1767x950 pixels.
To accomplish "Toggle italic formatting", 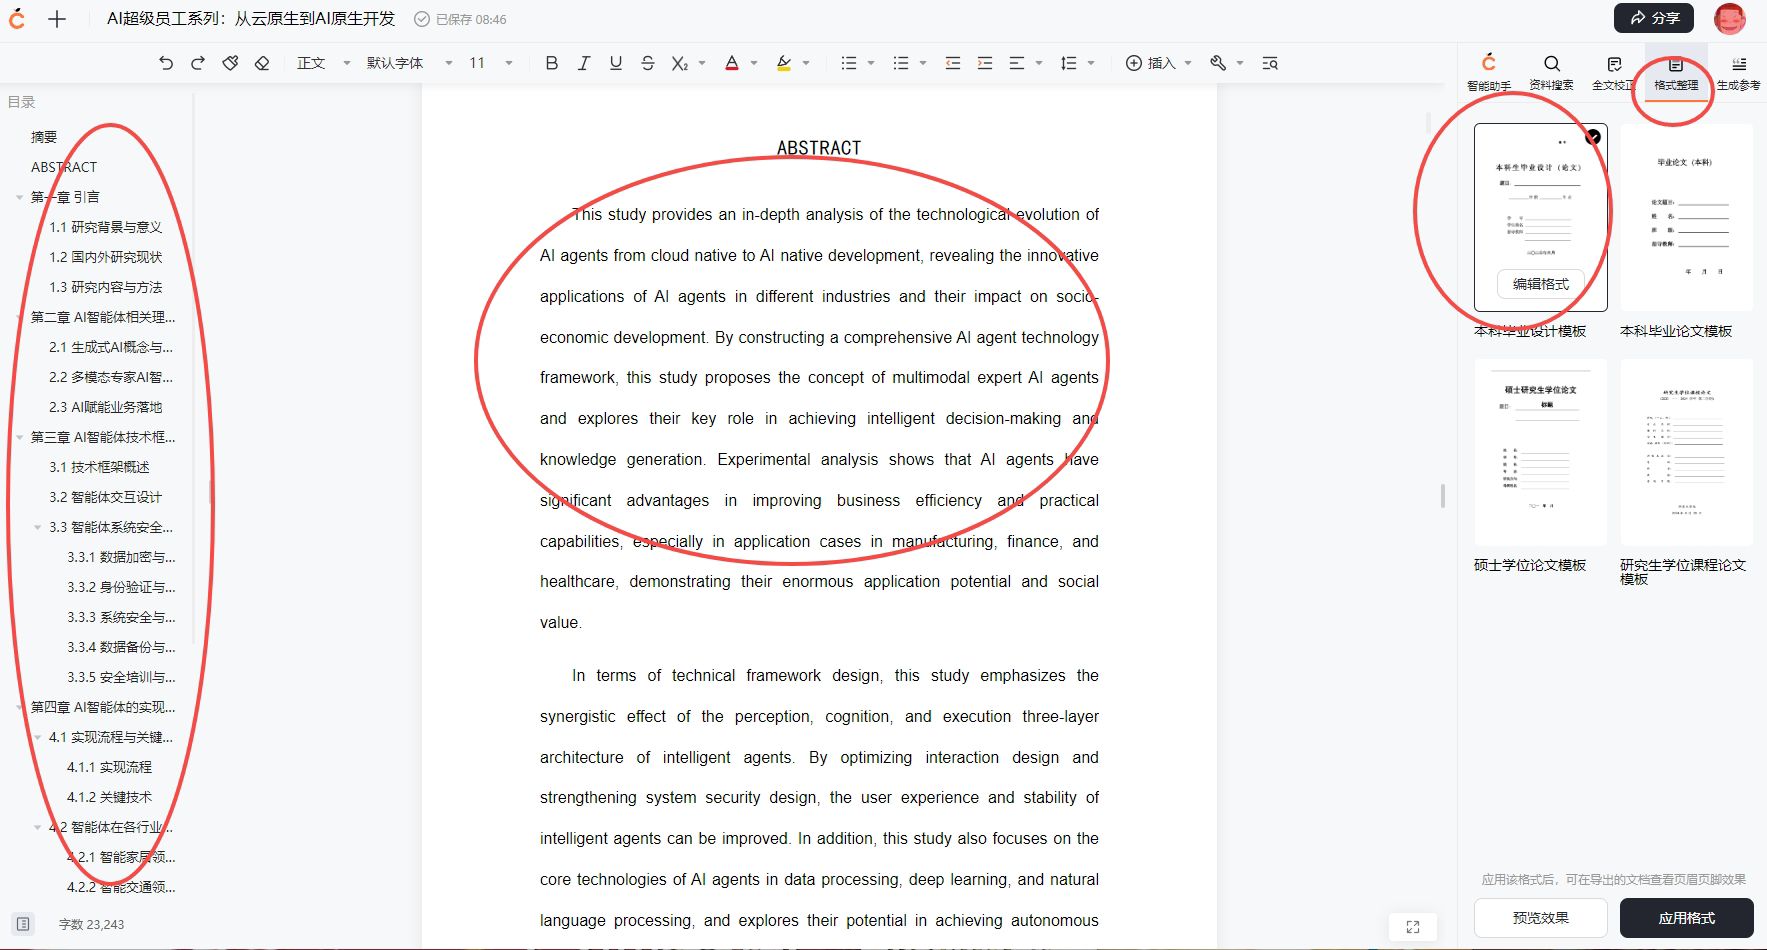I will (584, 63).
